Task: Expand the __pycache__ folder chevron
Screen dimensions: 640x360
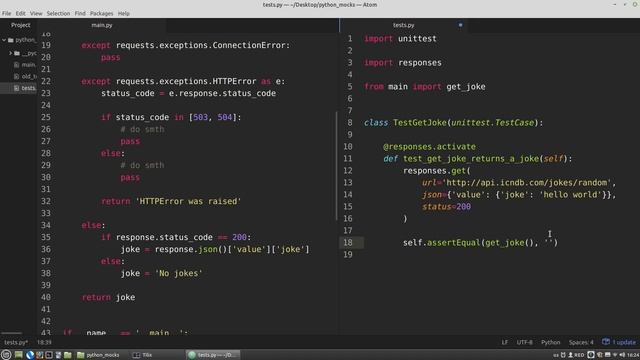Action: tap(11, 53)
